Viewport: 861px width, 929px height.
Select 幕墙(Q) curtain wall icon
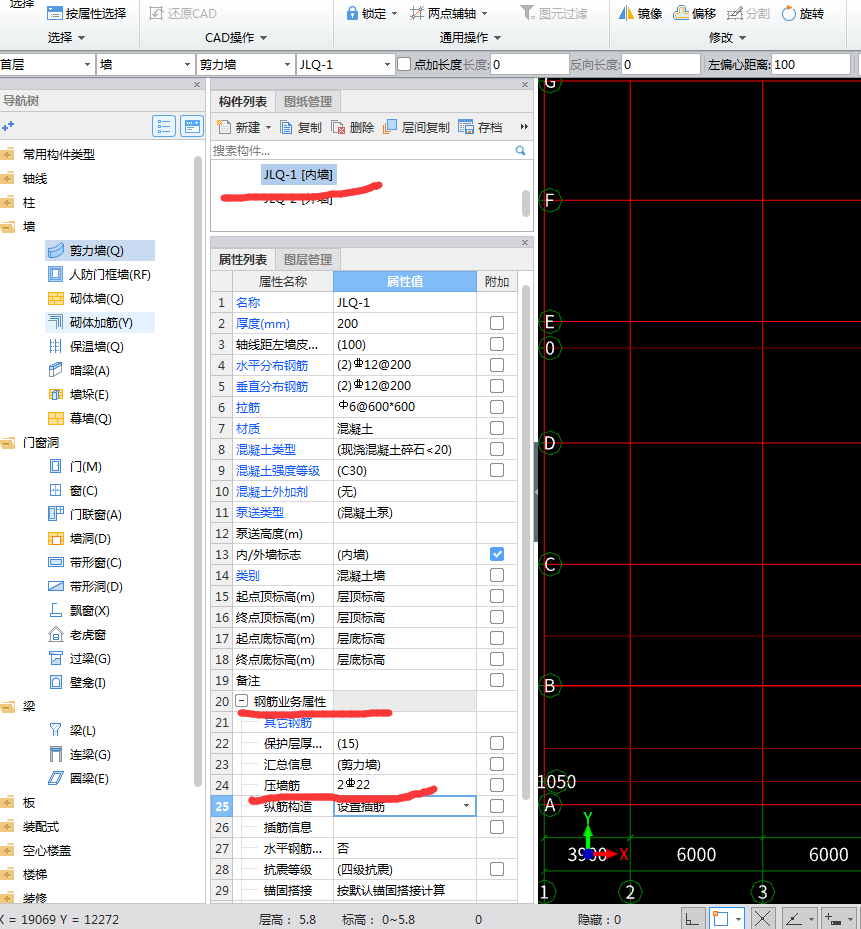pyautogui.click(x=56, y=418)
